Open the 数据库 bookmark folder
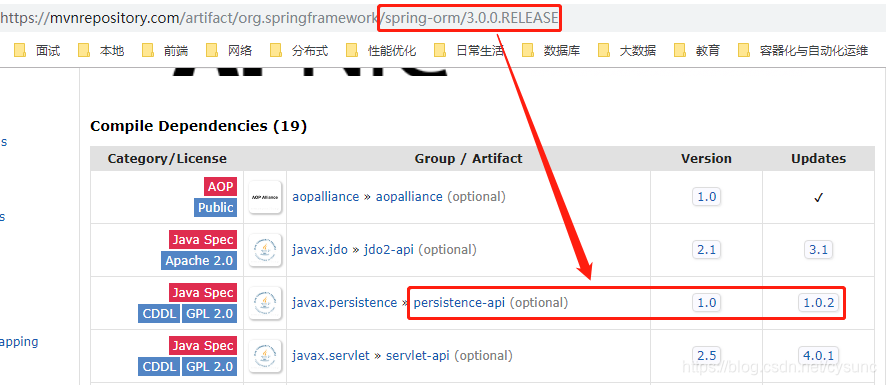Image resolution: width=886 pixels, height=385 pixels. (551, 51)
